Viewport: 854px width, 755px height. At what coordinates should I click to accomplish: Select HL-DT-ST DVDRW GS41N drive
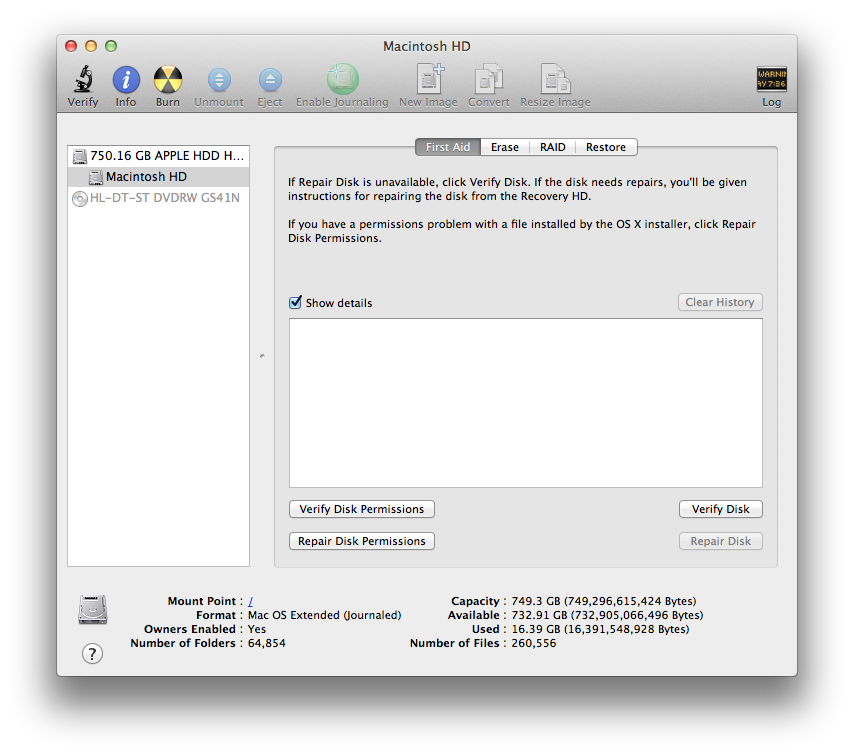(158, 198)
